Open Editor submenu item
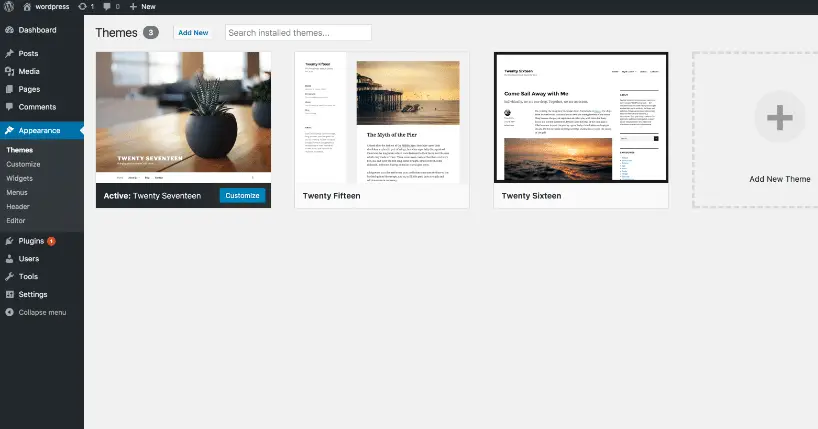This screenshot has height=429, width=818. point(16,220)
